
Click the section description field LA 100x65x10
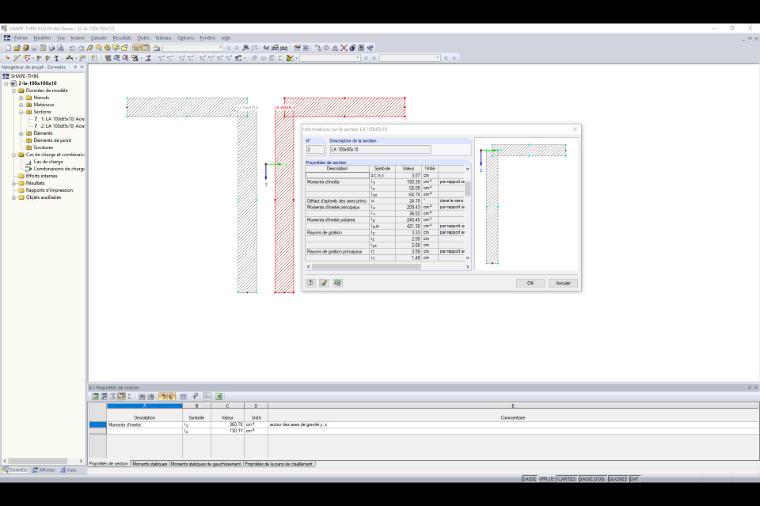(x=380, y=149)
